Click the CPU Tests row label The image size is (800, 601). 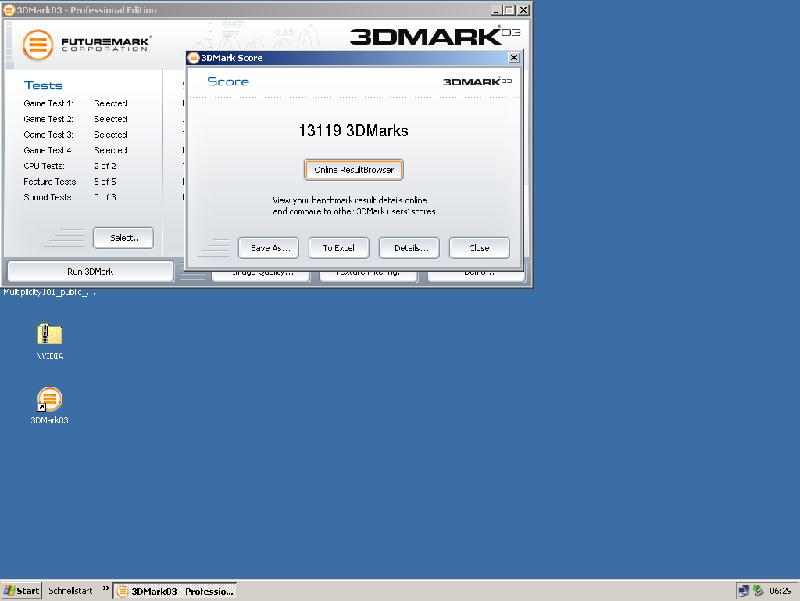click(x=44, y=166)
